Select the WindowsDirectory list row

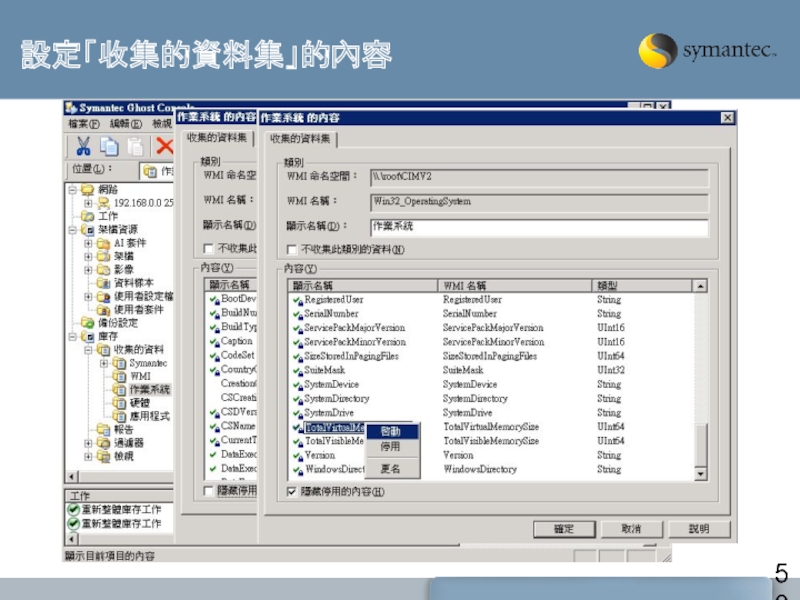tap(490, 470)
